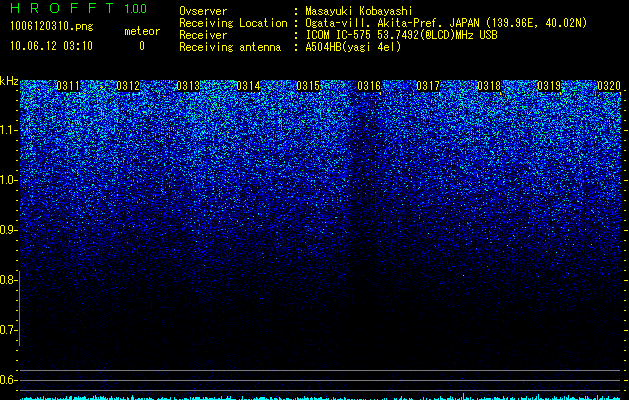Click the 0319 time marker

(549, 86)
